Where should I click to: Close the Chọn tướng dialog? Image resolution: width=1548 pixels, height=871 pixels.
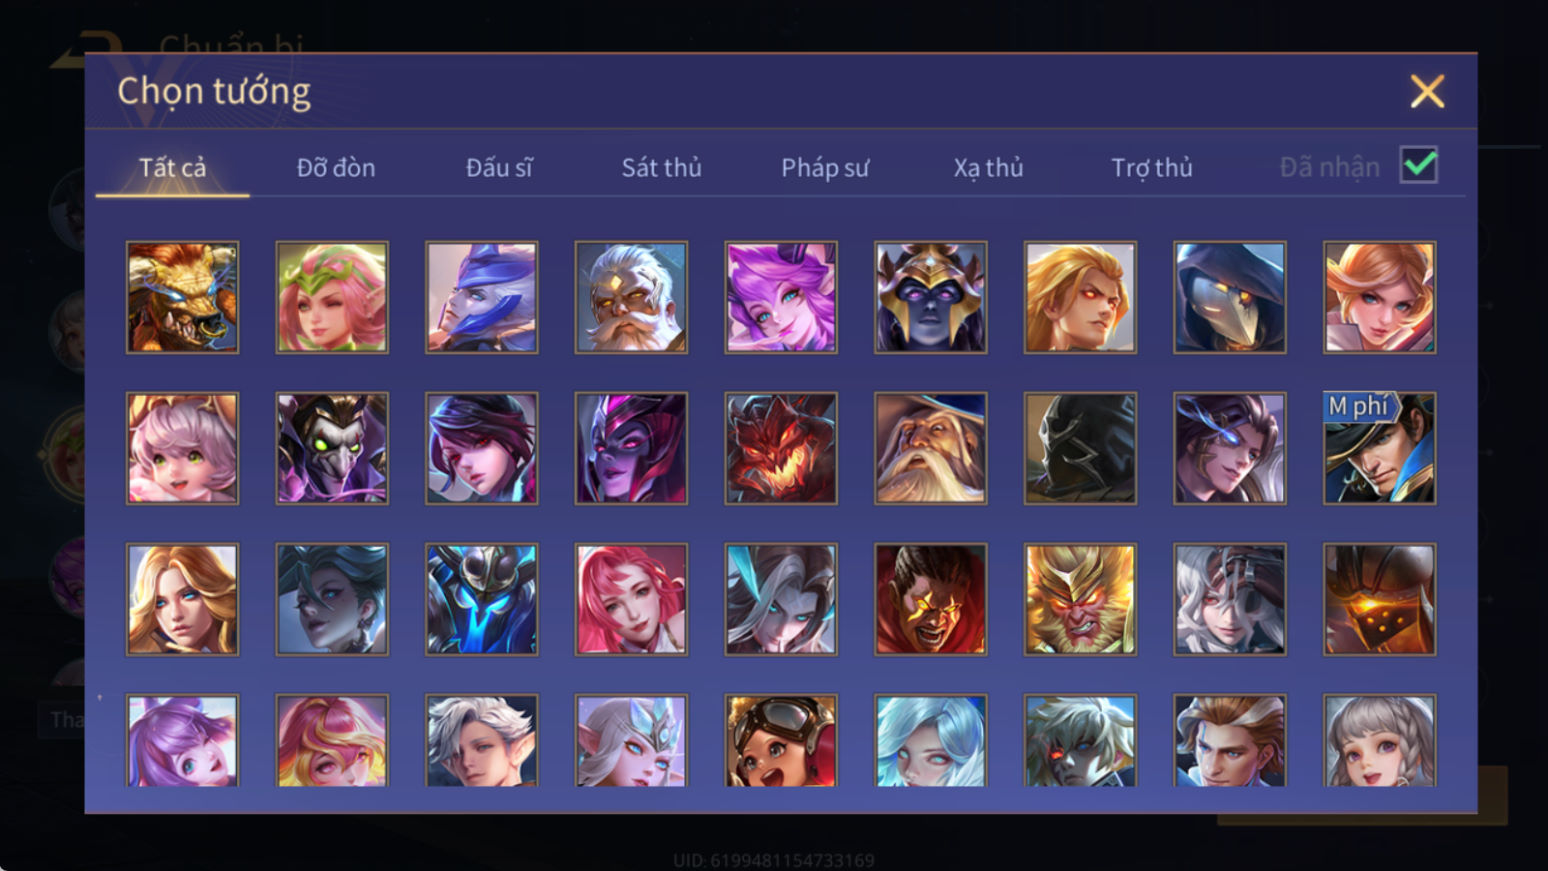(1427, 91)
